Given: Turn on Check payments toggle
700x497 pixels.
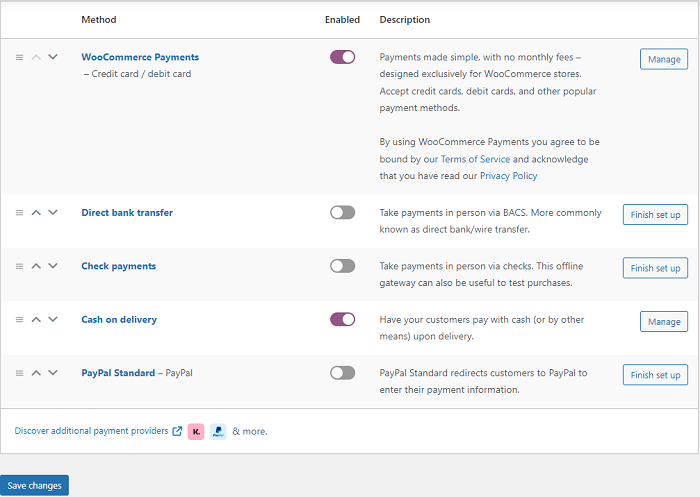Looking at the screenshot, I should click(342, 266).
